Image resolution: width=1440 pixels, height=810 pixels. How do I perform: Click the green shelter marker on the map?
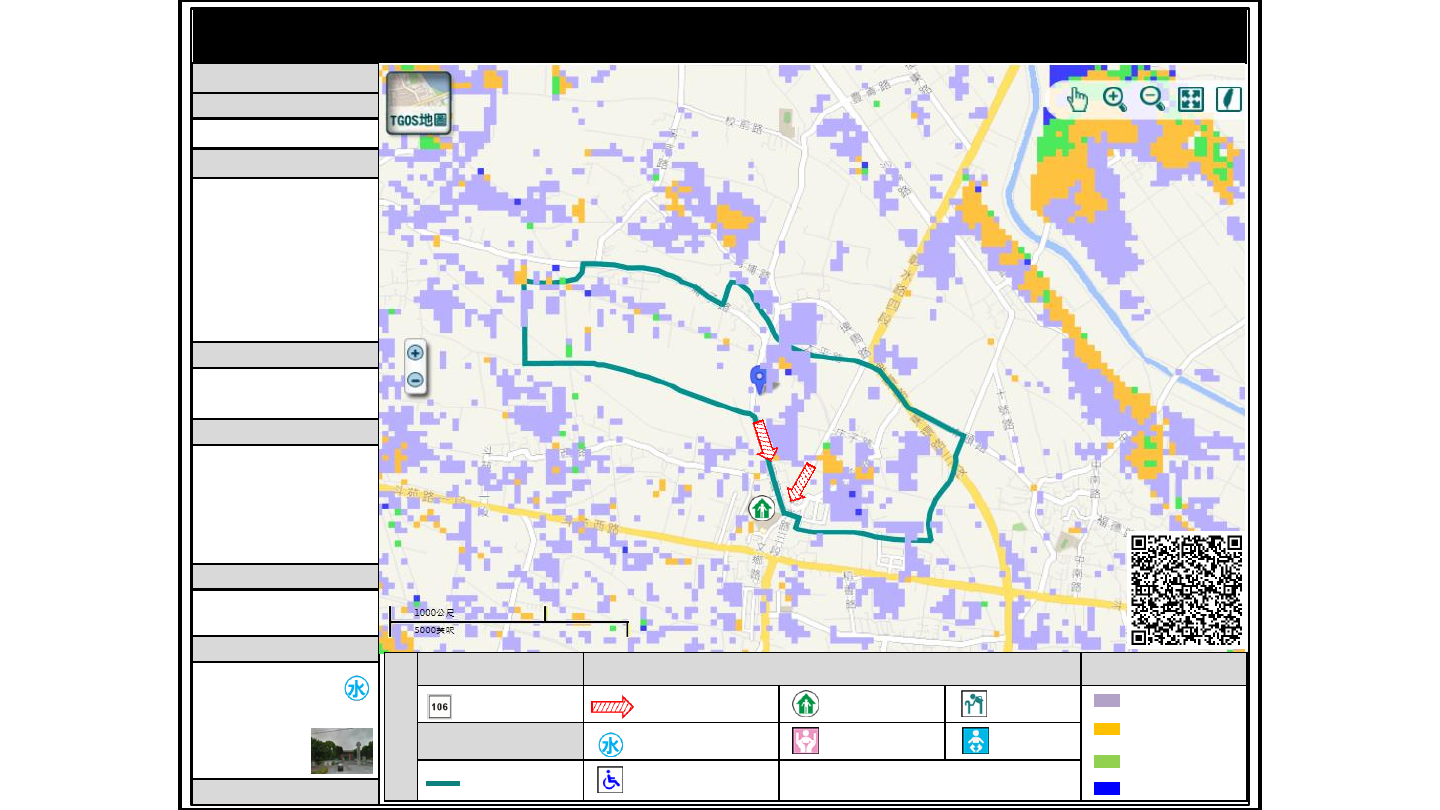pos(762,508)
